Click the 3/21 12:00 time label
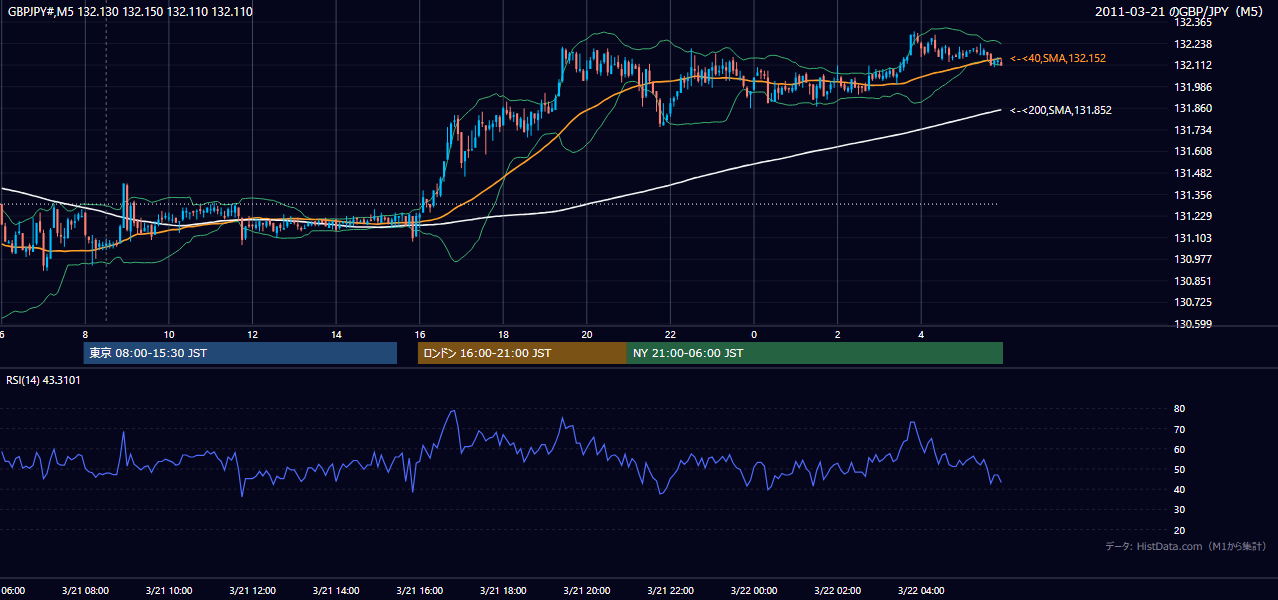 coord(254,591)
